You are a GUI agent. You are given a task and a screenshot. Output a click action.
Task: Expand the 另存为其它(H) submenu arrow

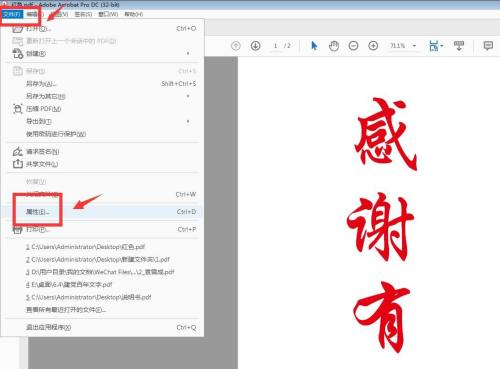coord(188,96)
